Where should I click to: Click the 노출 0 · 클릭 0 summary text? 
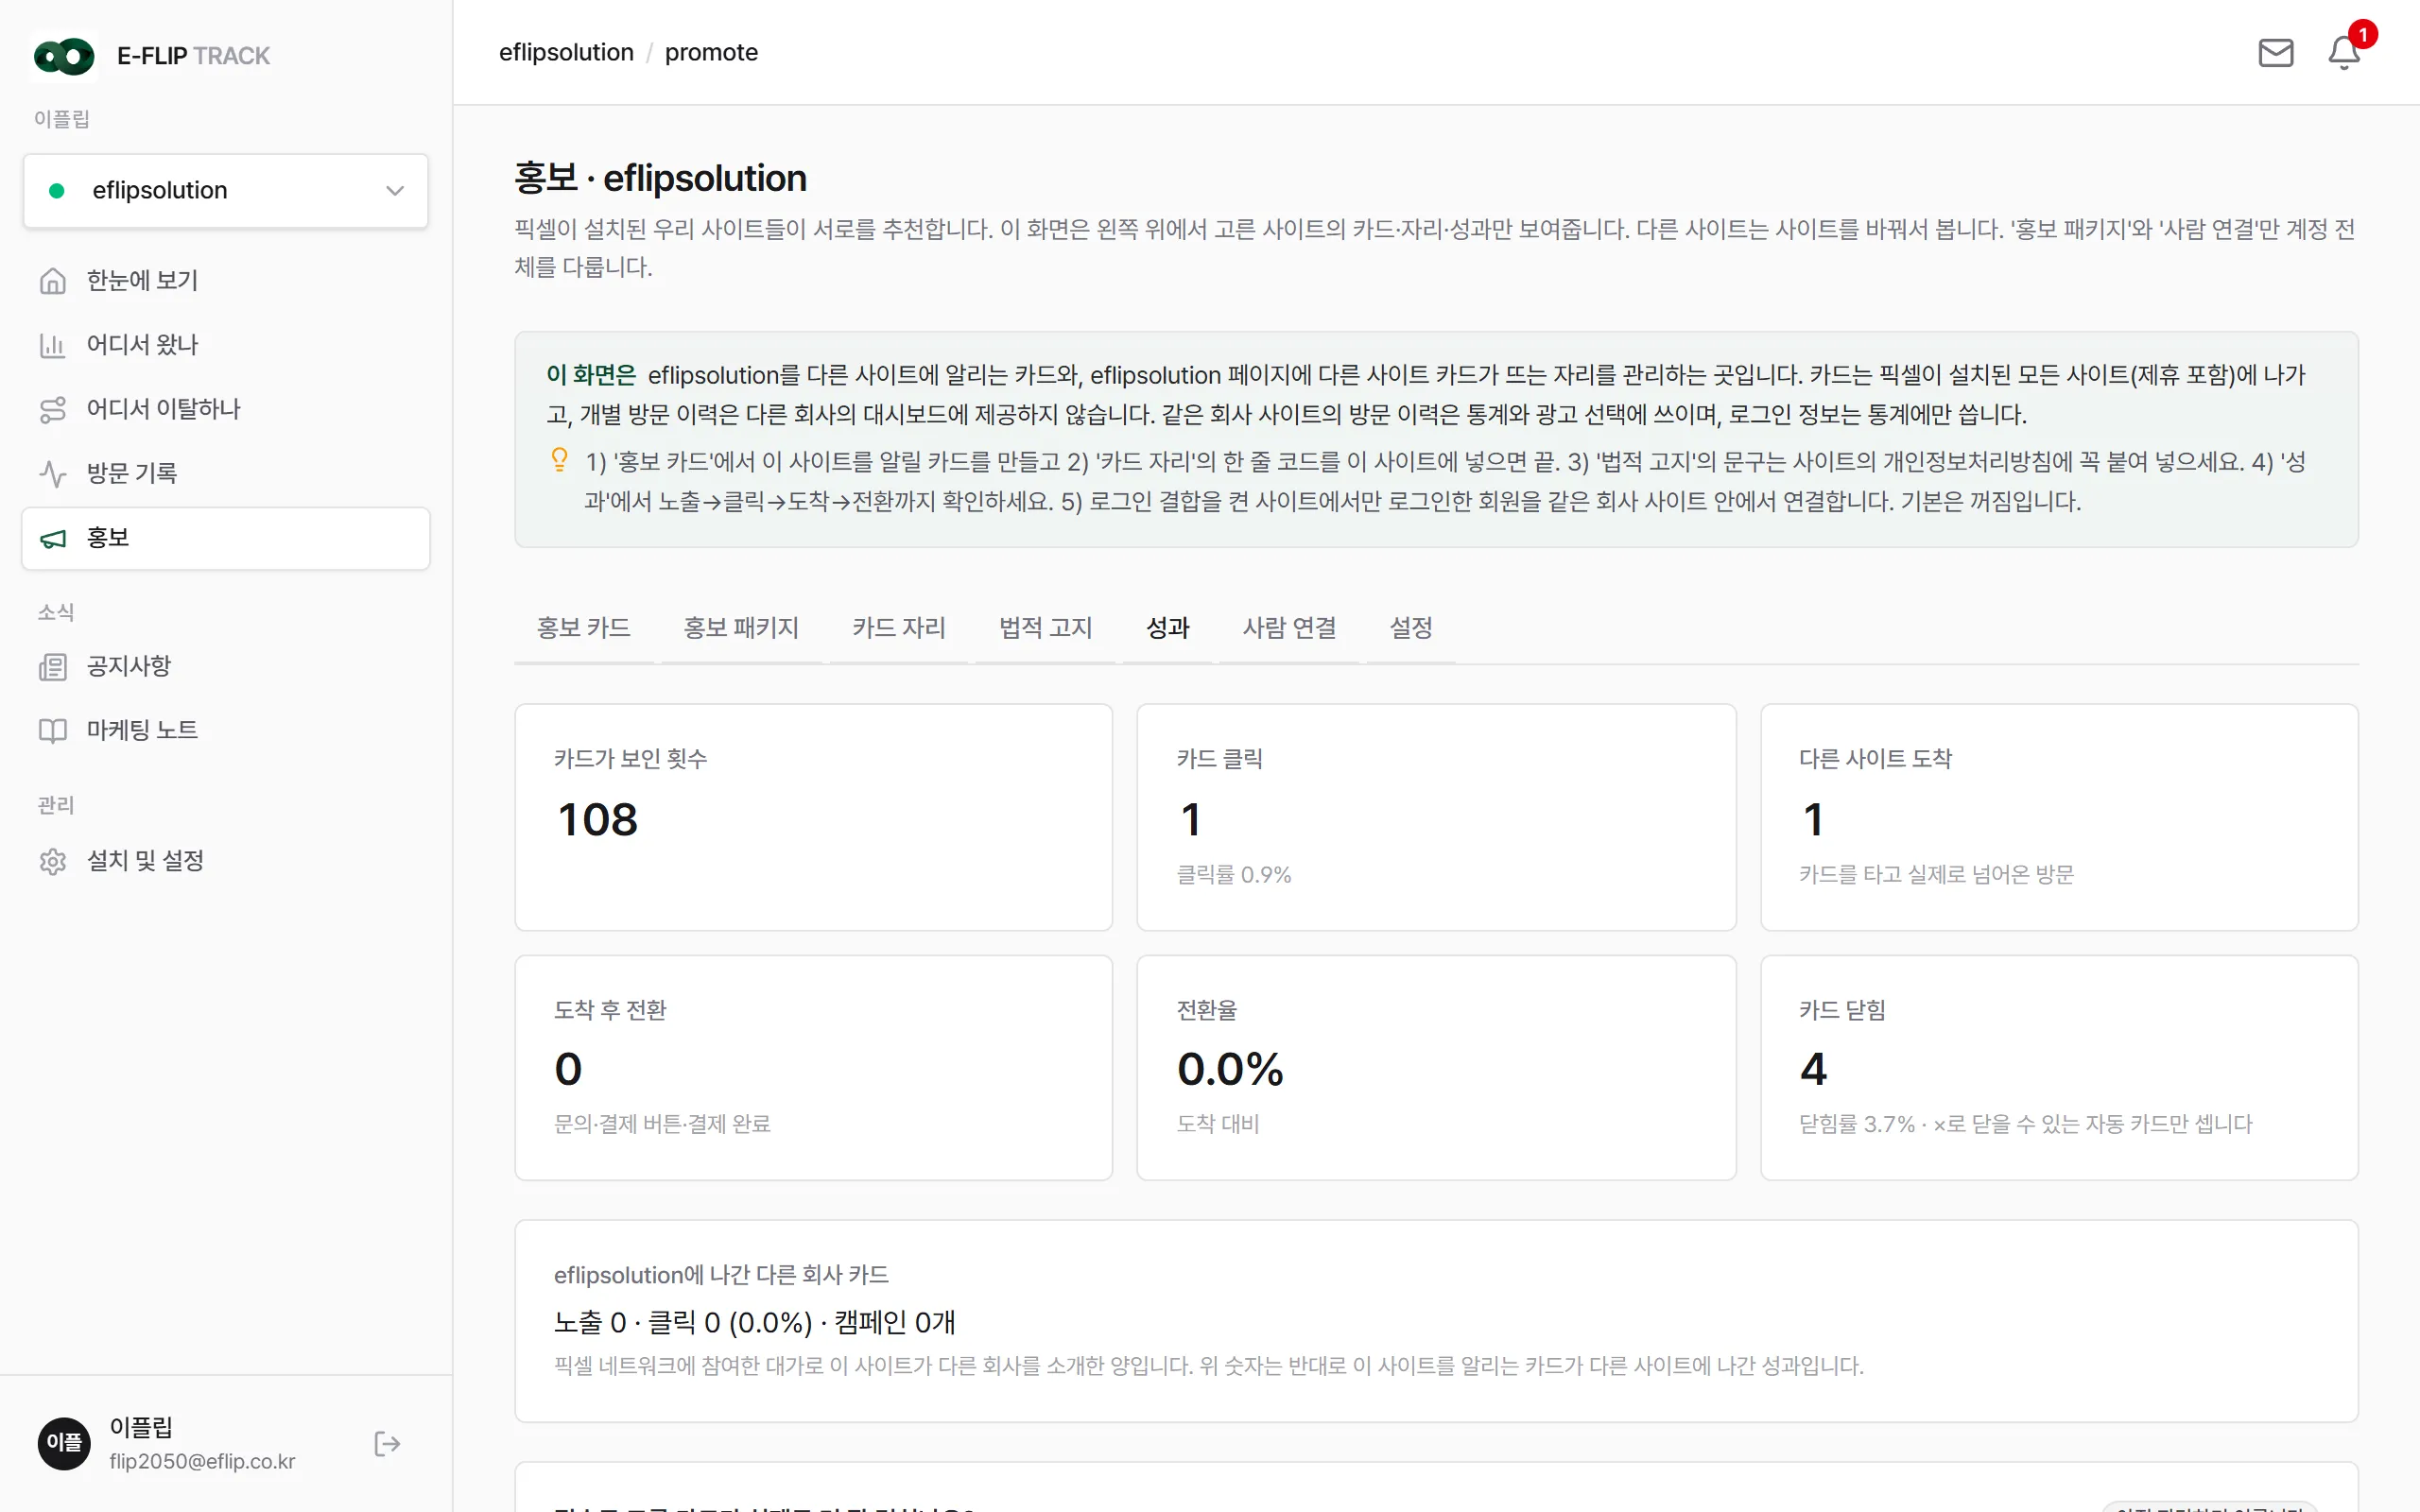[x=755, y=1322]
